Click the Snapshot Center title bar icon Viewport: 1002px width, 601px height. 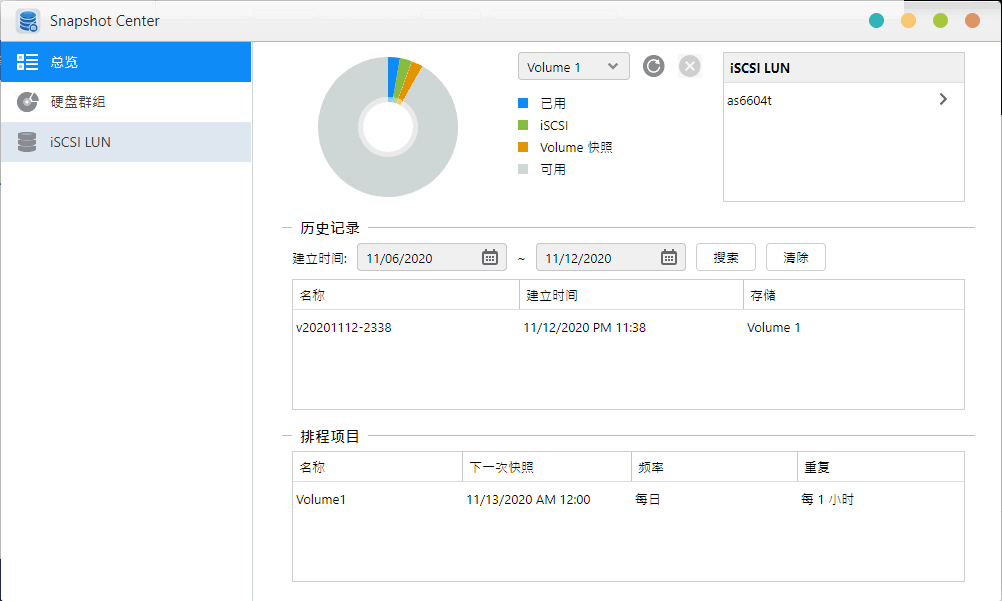(29, 20)
